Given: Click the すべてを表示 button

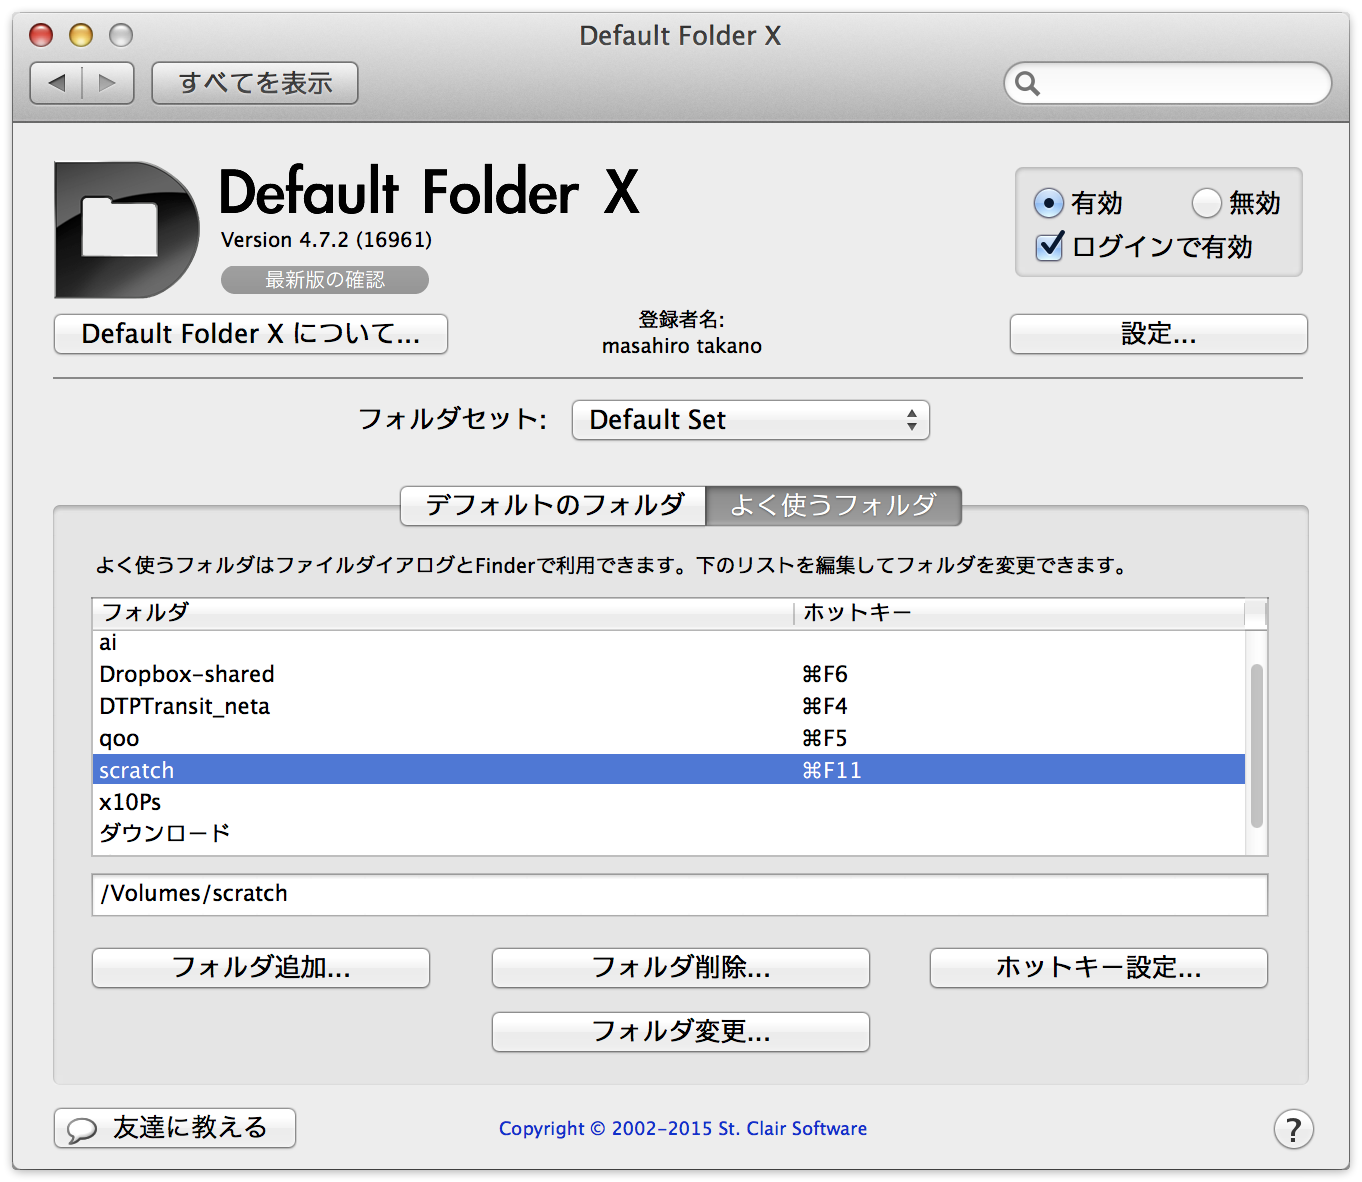Looking at the screenshot, I should 255,83.
